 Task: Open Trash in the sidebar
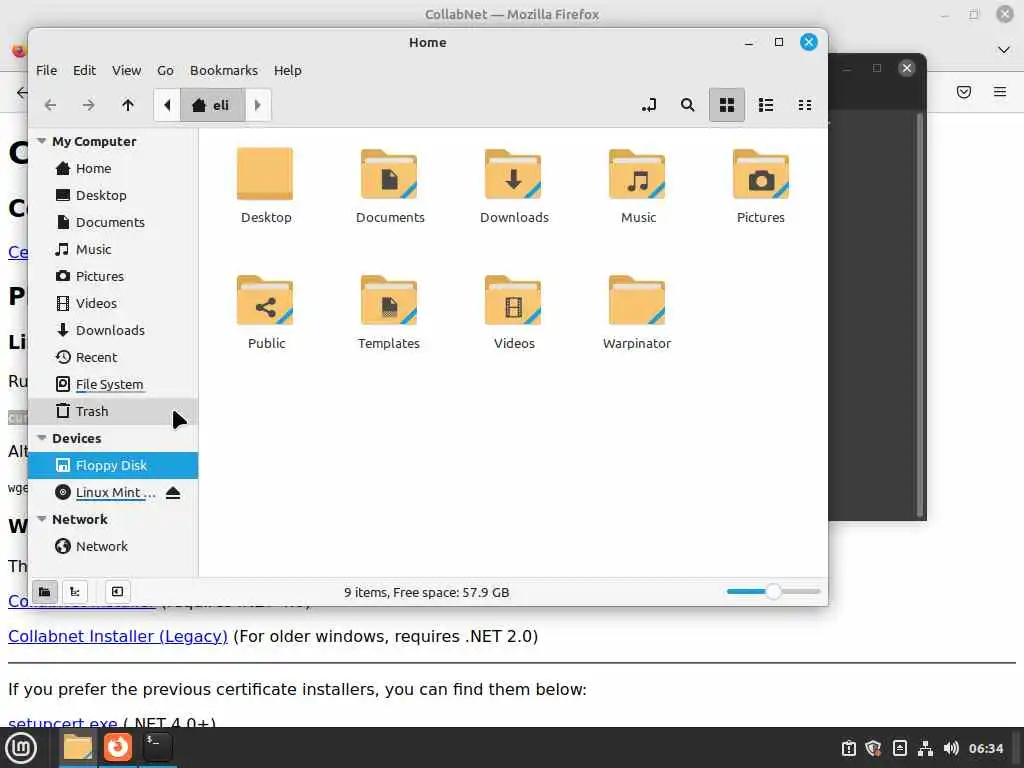[113, 411]
